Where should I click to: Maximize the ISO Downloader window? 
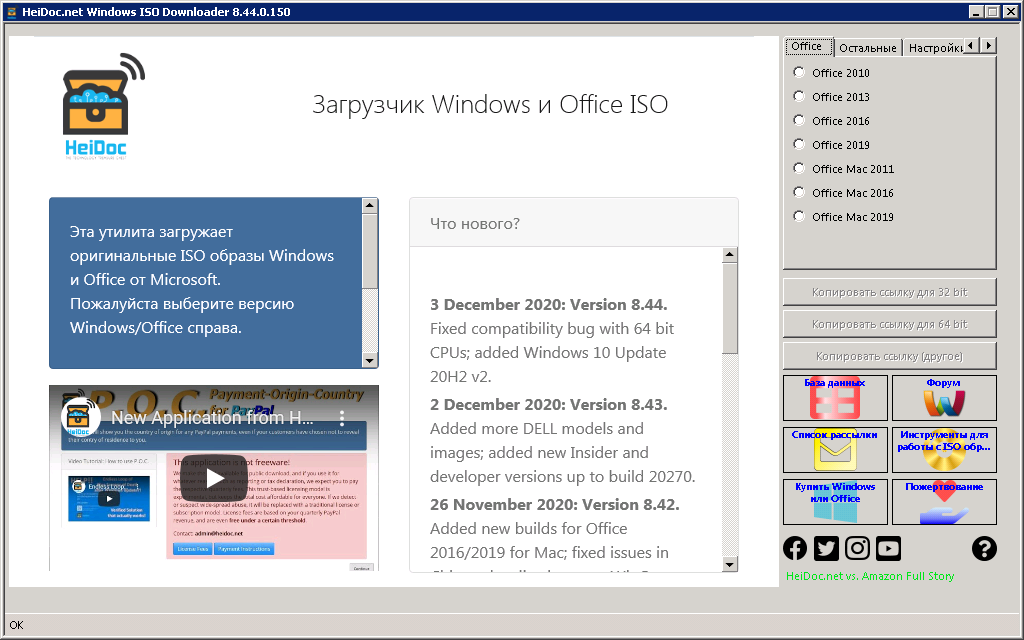993,12
